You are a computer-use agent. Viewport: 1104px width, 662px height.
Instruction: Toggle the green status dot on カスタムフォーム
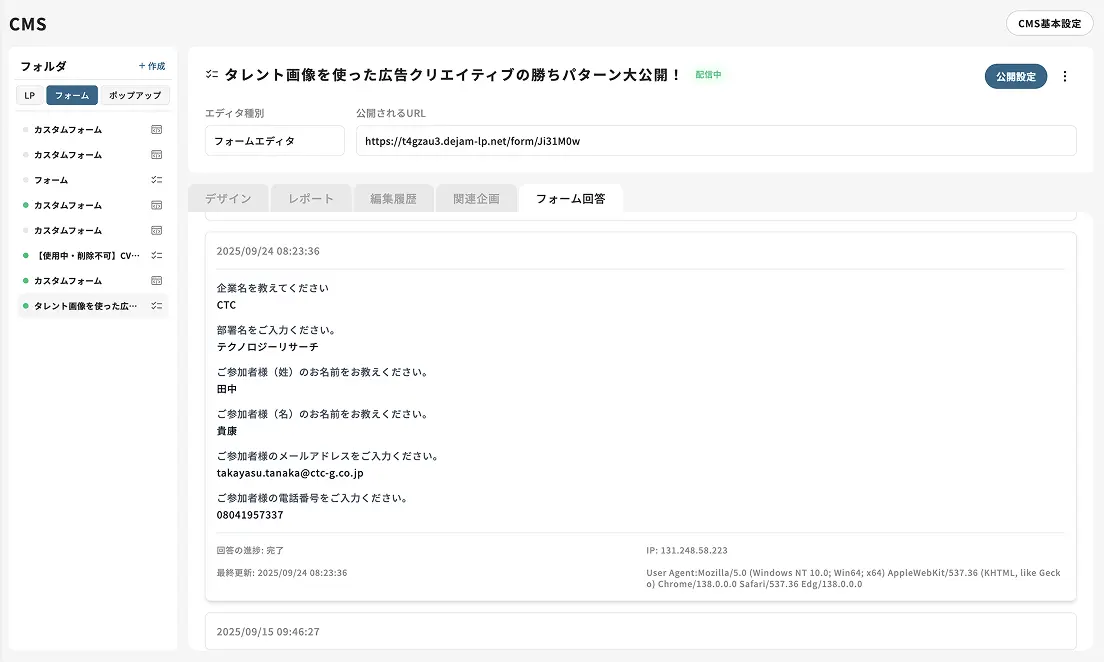(x=24, y=204)
